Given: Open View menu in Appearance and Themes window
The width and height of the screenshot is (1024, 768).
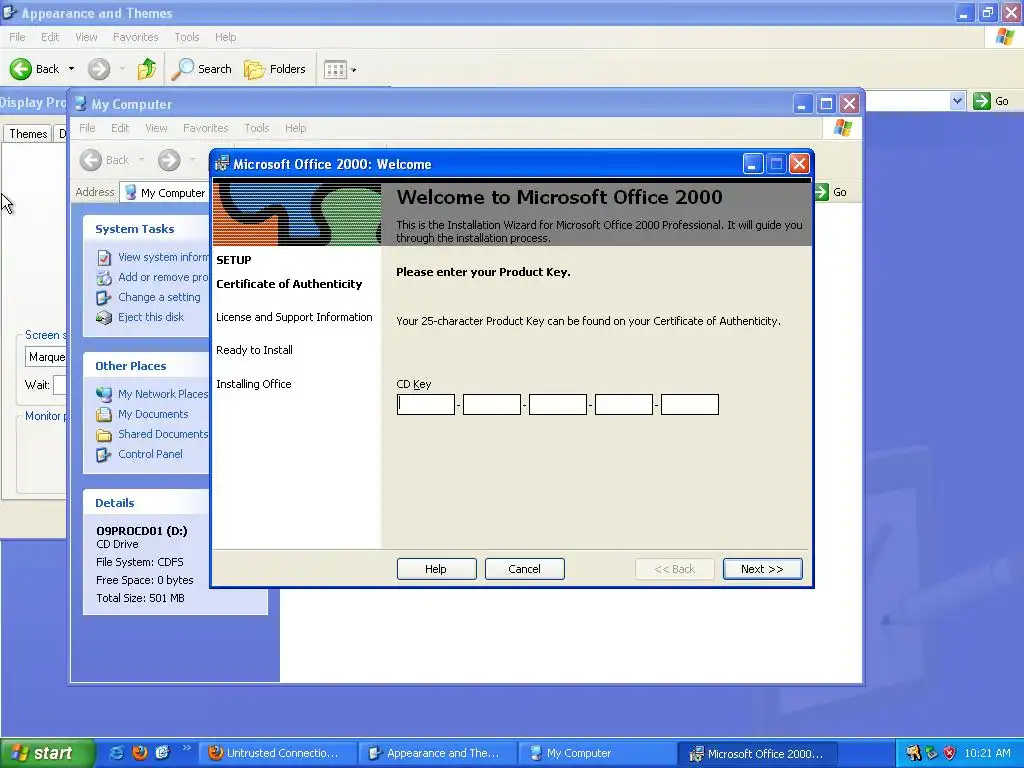Looking at the screenshot, I should coord(86,37).
